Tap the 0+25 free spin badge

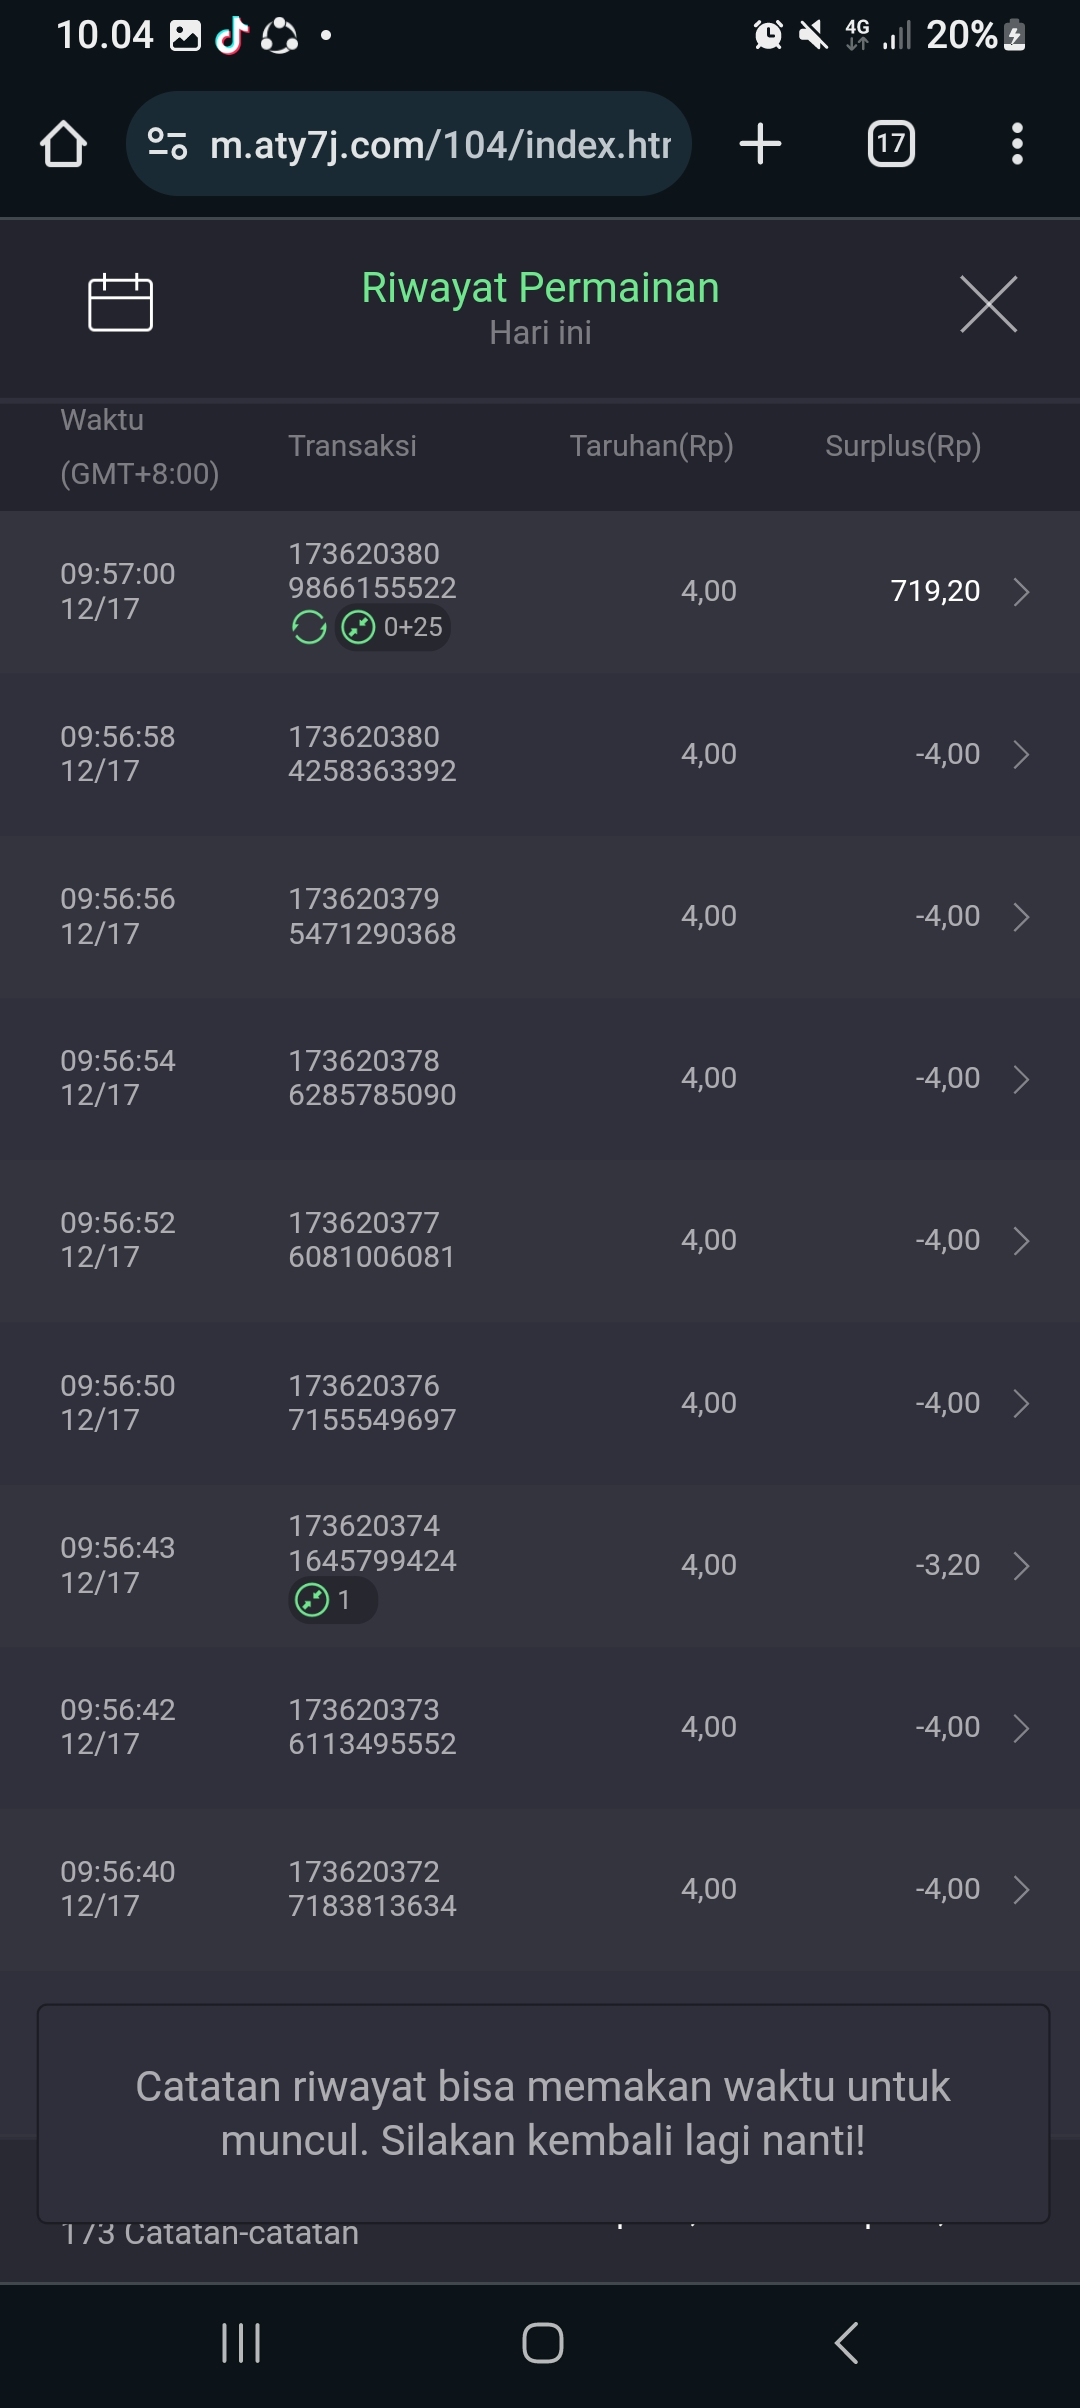coord(393,628)
